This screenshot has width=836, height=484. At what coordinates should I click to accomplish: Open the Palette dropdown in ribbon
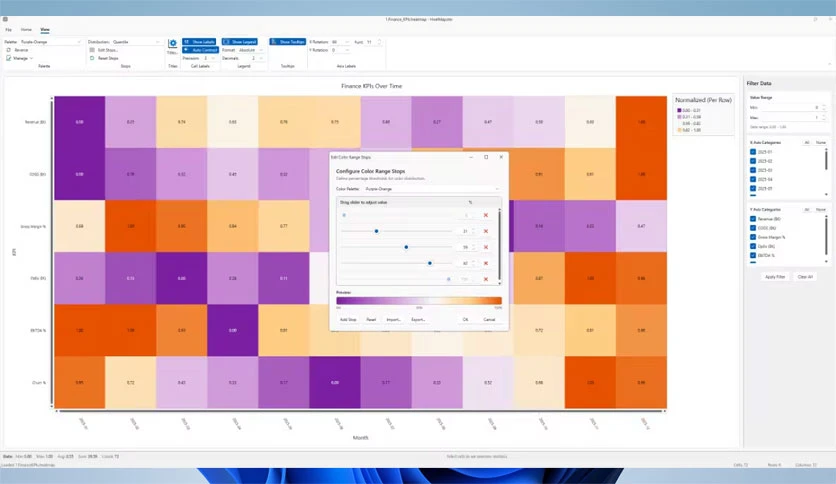51,42
